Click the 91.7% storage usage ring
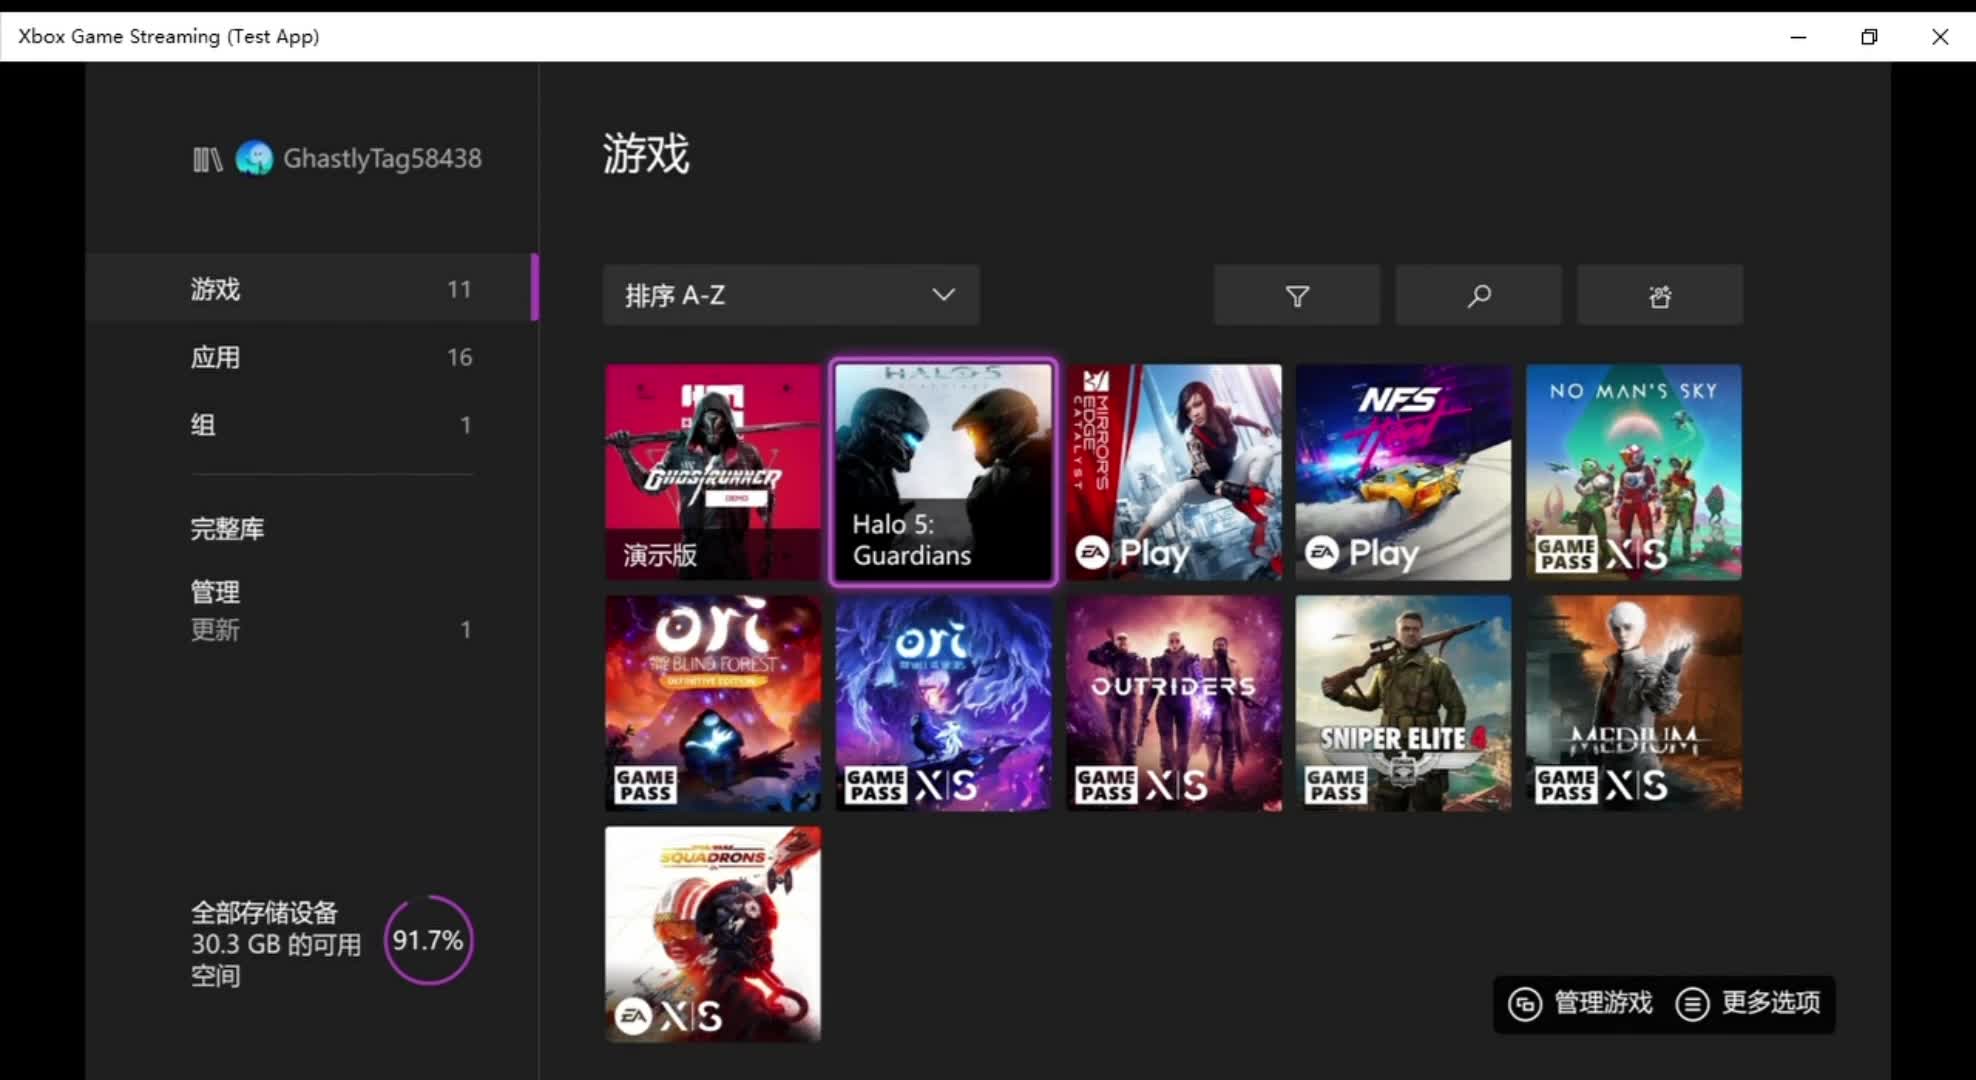 click(428, 940)
